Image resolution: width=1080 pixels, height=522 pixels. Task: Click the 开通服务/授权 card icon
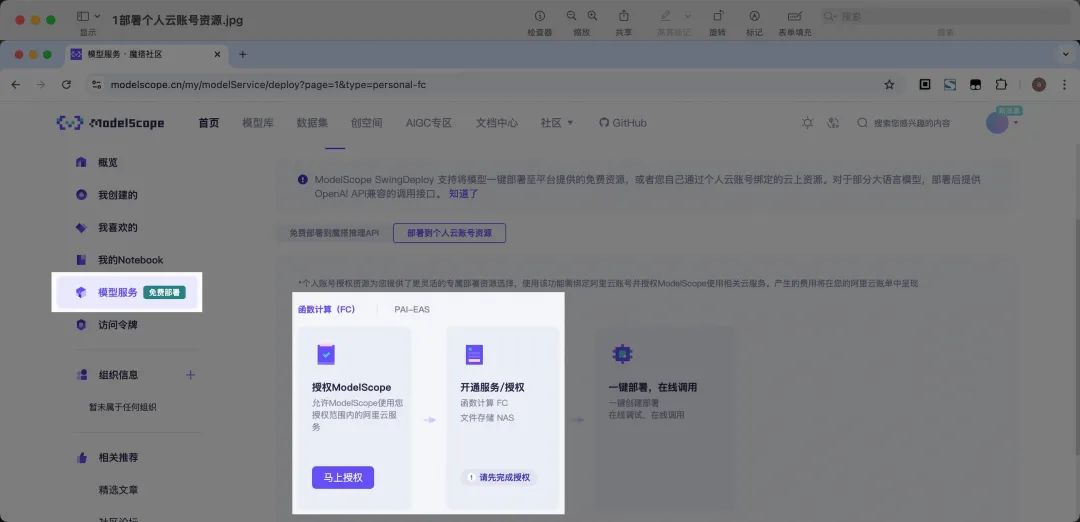474,355
